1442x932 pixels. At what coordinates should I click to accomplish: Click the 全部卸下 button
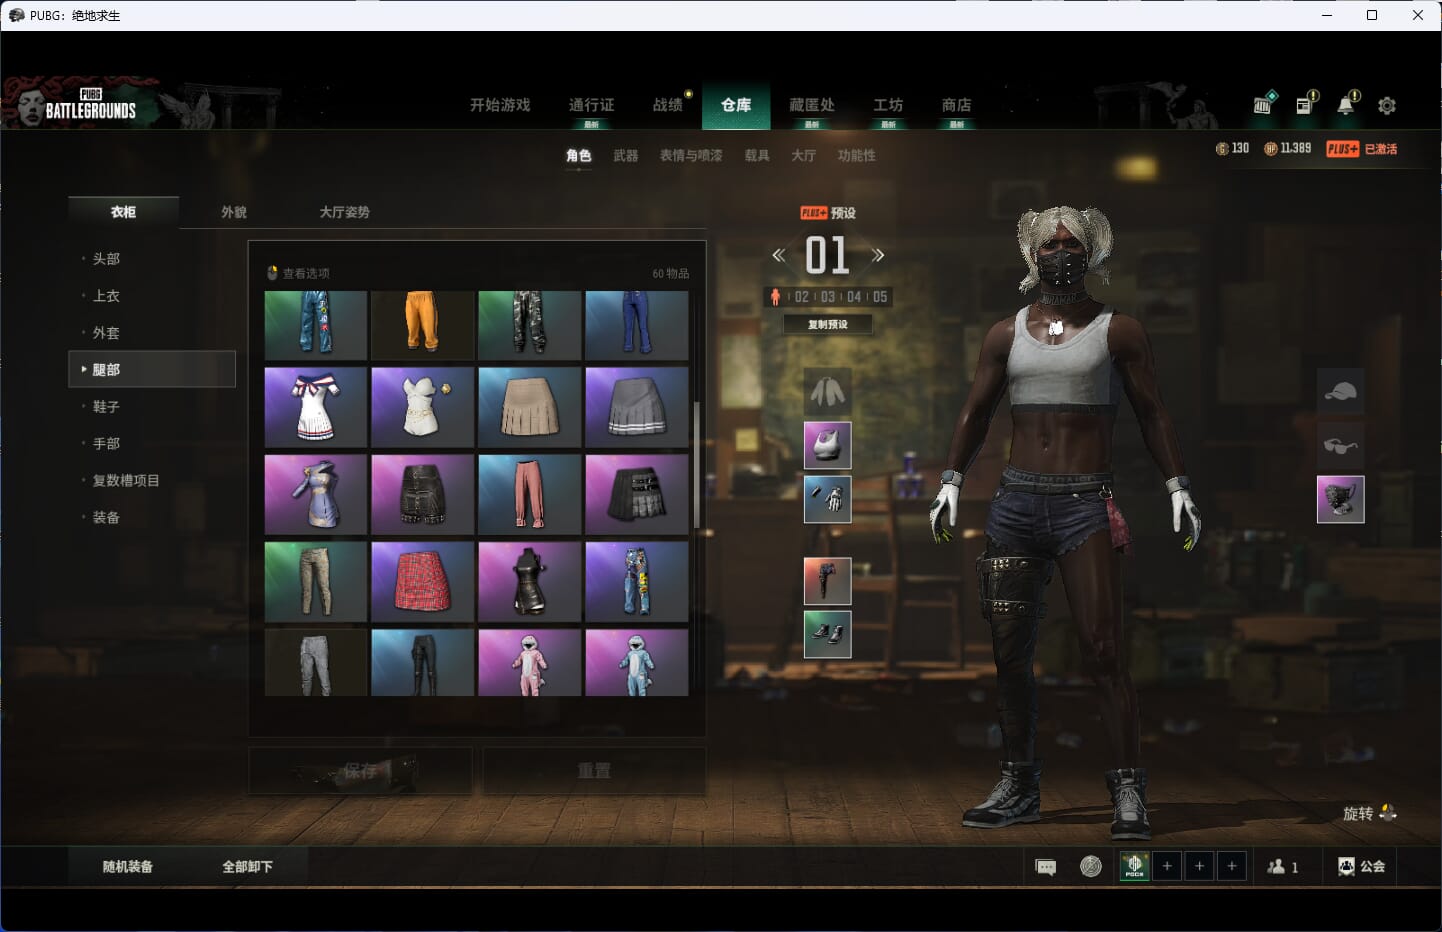pyautogui.click(x=248, y=867)
